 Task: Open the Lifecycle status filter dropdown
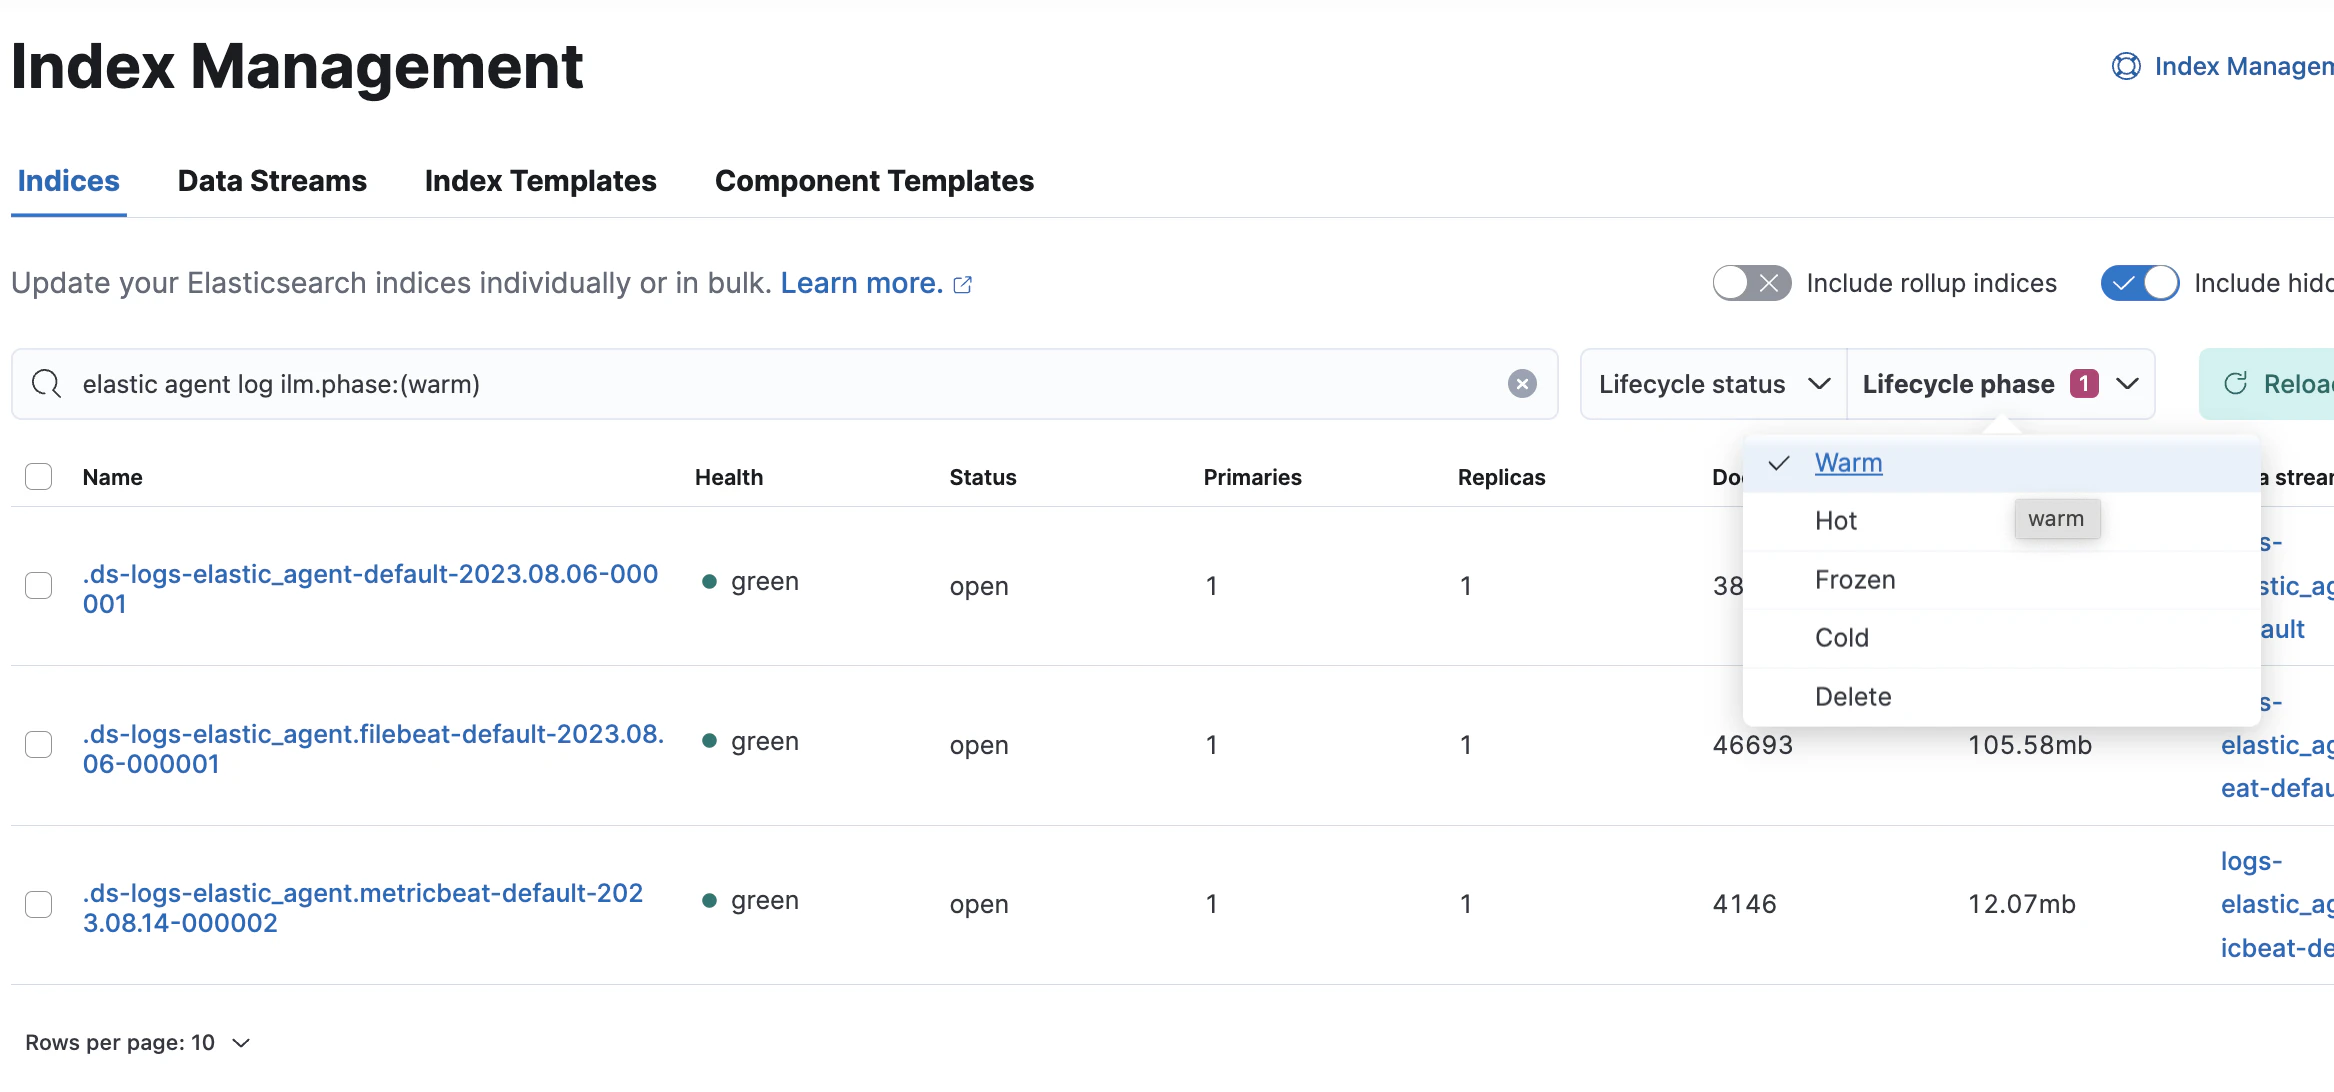click(1713, 384)
